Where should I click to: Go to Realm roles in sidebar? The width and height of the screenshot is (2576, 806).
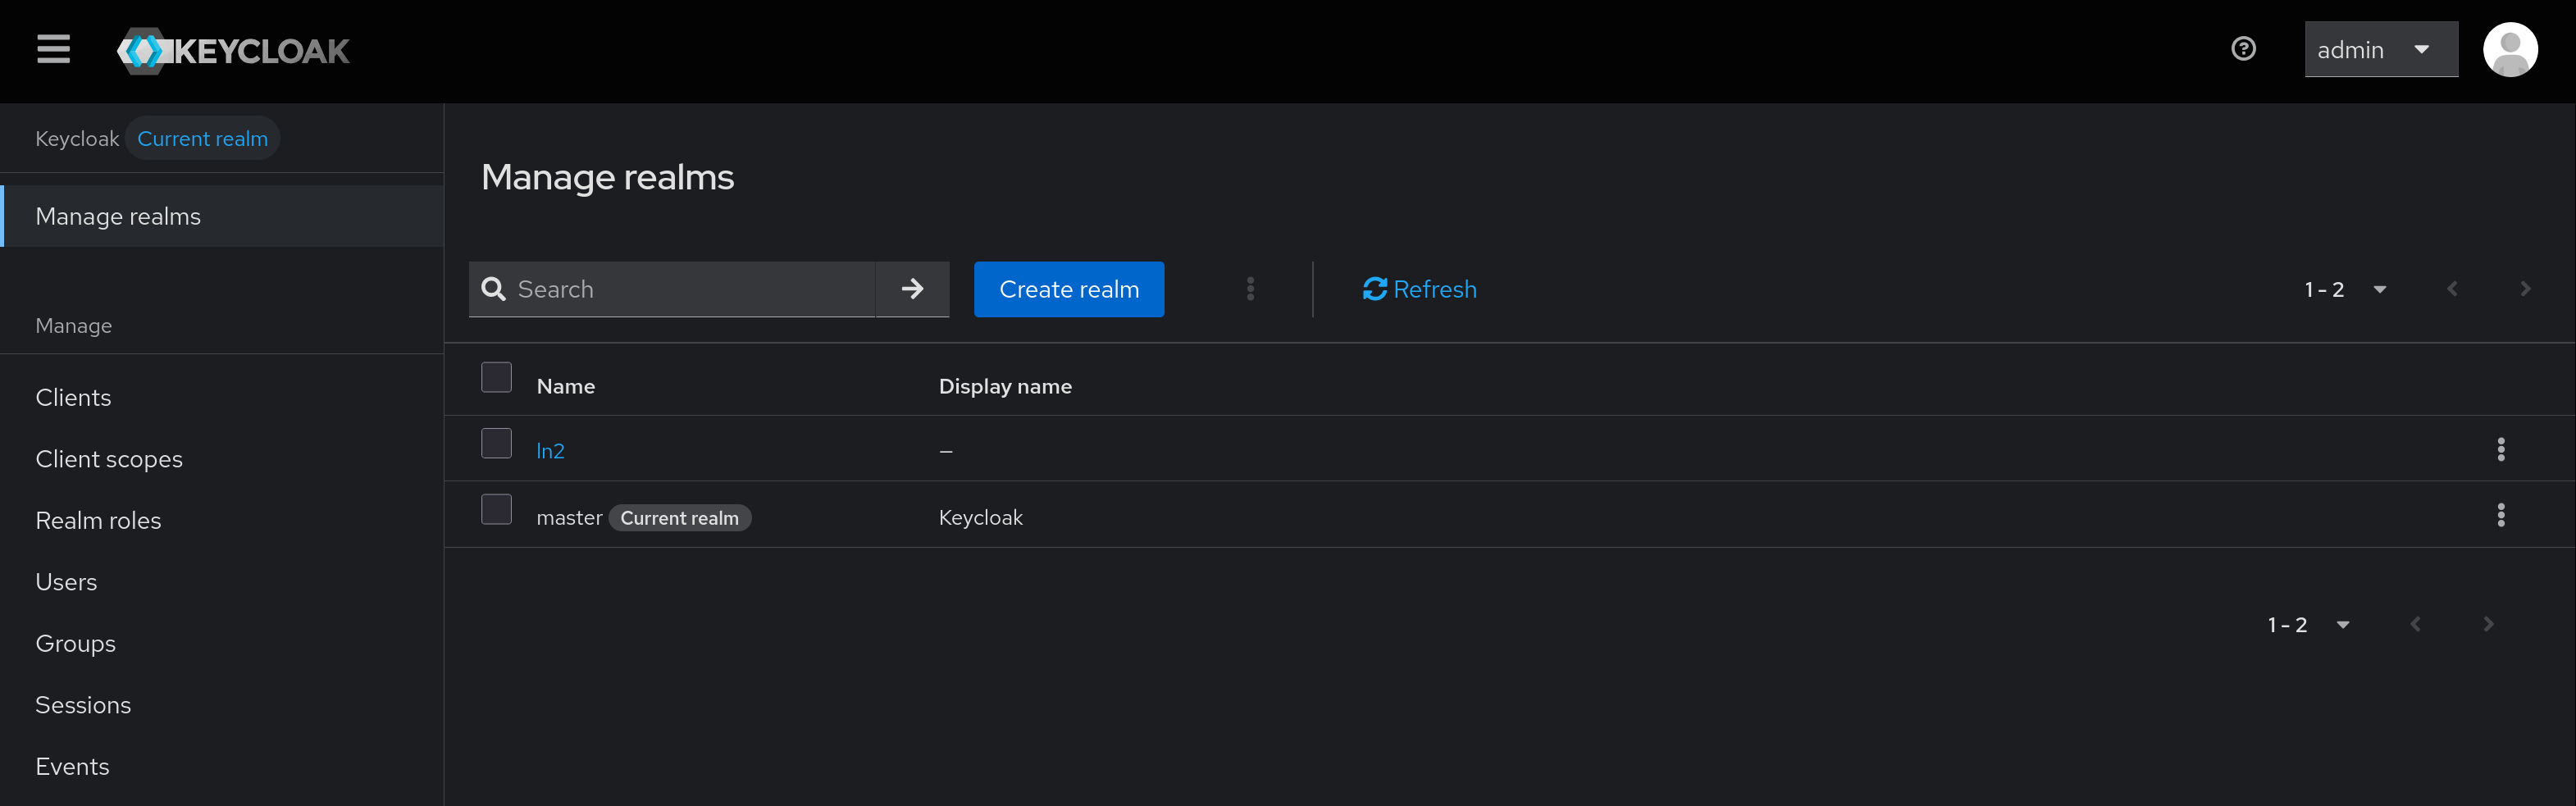pyautogui.click(x=98, y=521)
